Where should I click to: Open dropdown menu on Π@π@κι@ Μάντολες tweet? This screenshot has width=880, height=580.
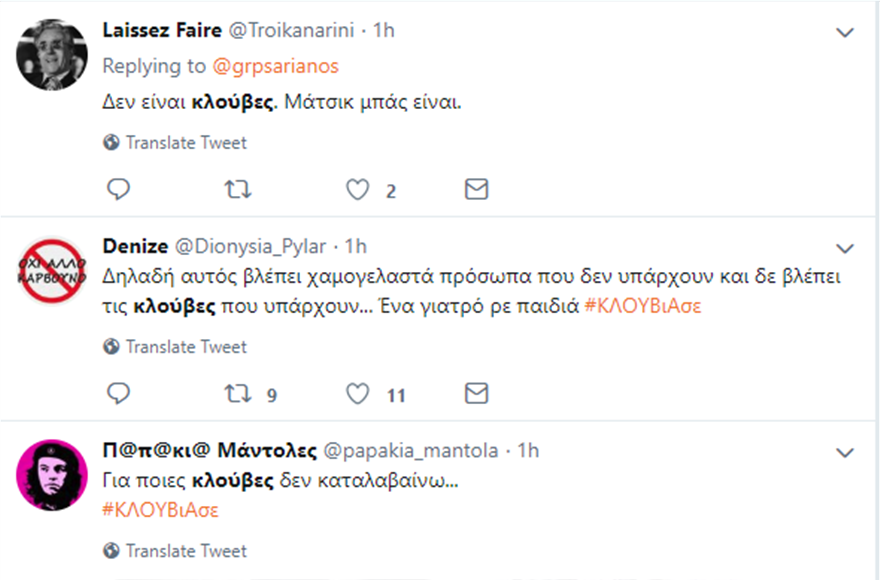(x=845, y=453)
